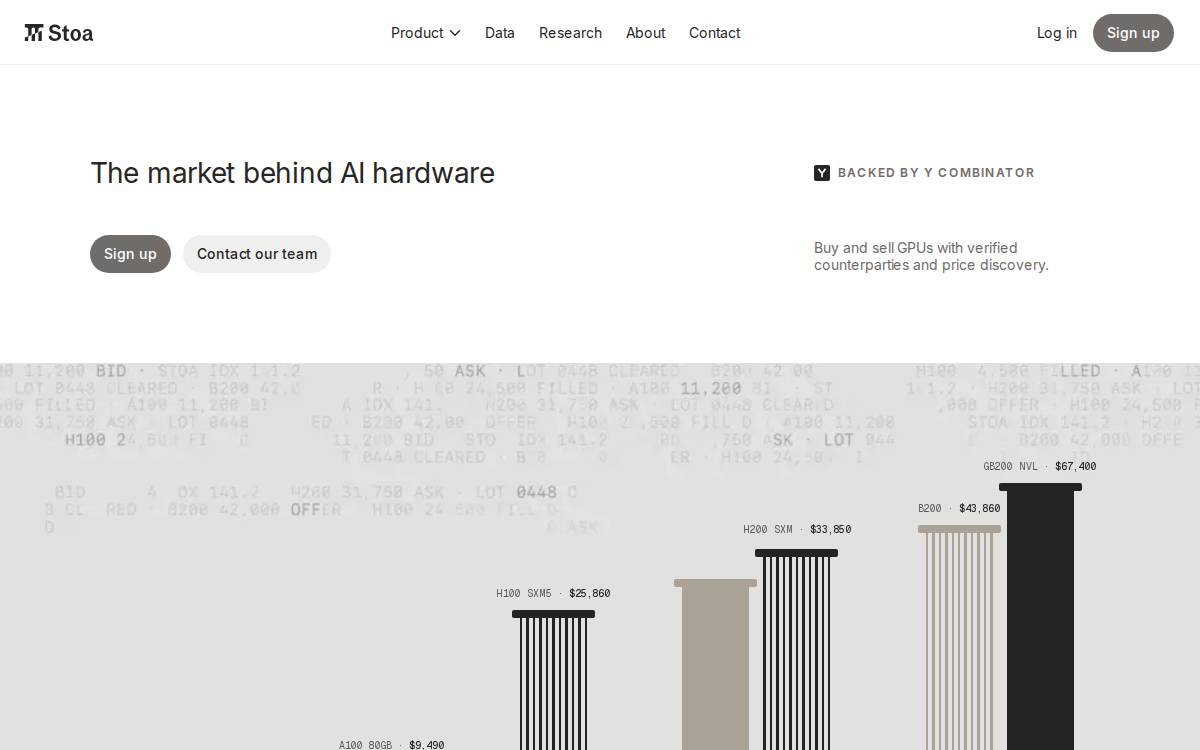1200x750 pixels.
Task: Click the Buy and sell GPUs description
Action: (931, 256)
